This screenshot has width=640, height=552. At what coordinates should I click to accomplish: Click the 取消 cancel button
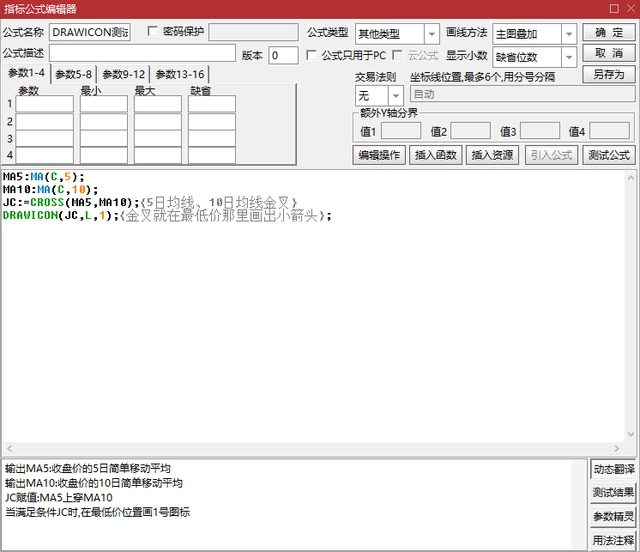pyautogui.click(x=609, y=53)
